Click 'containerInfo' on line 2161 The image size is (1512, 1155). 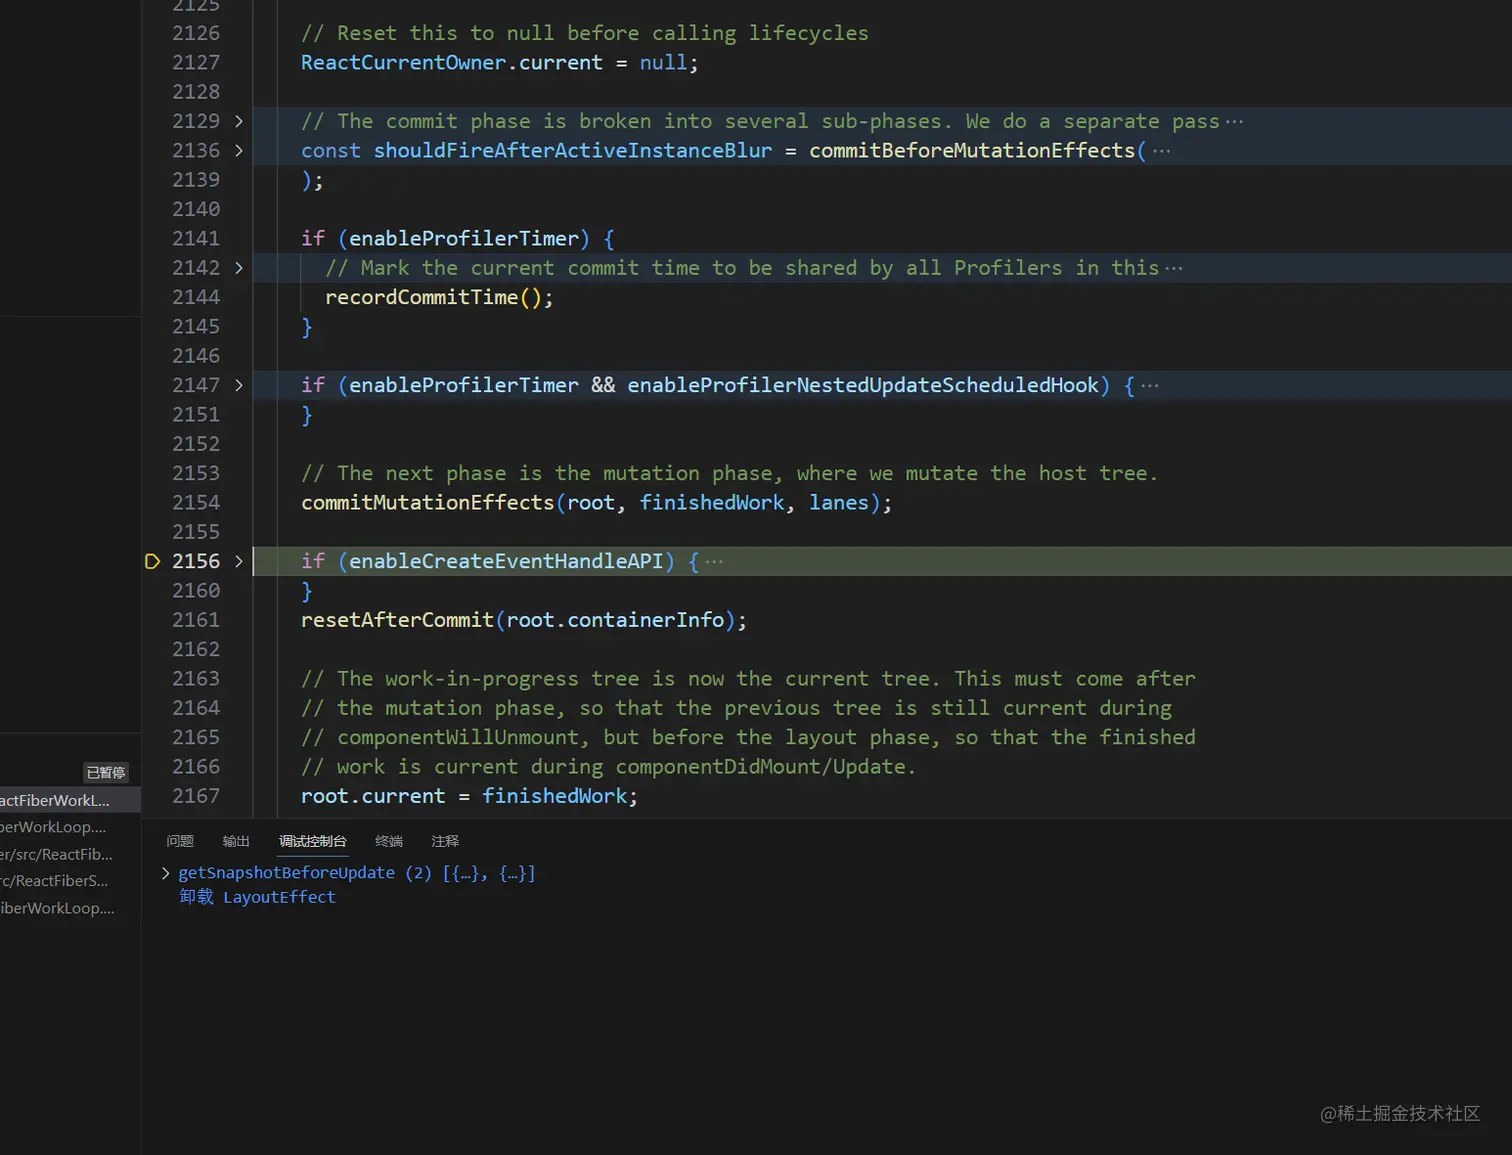646,620
